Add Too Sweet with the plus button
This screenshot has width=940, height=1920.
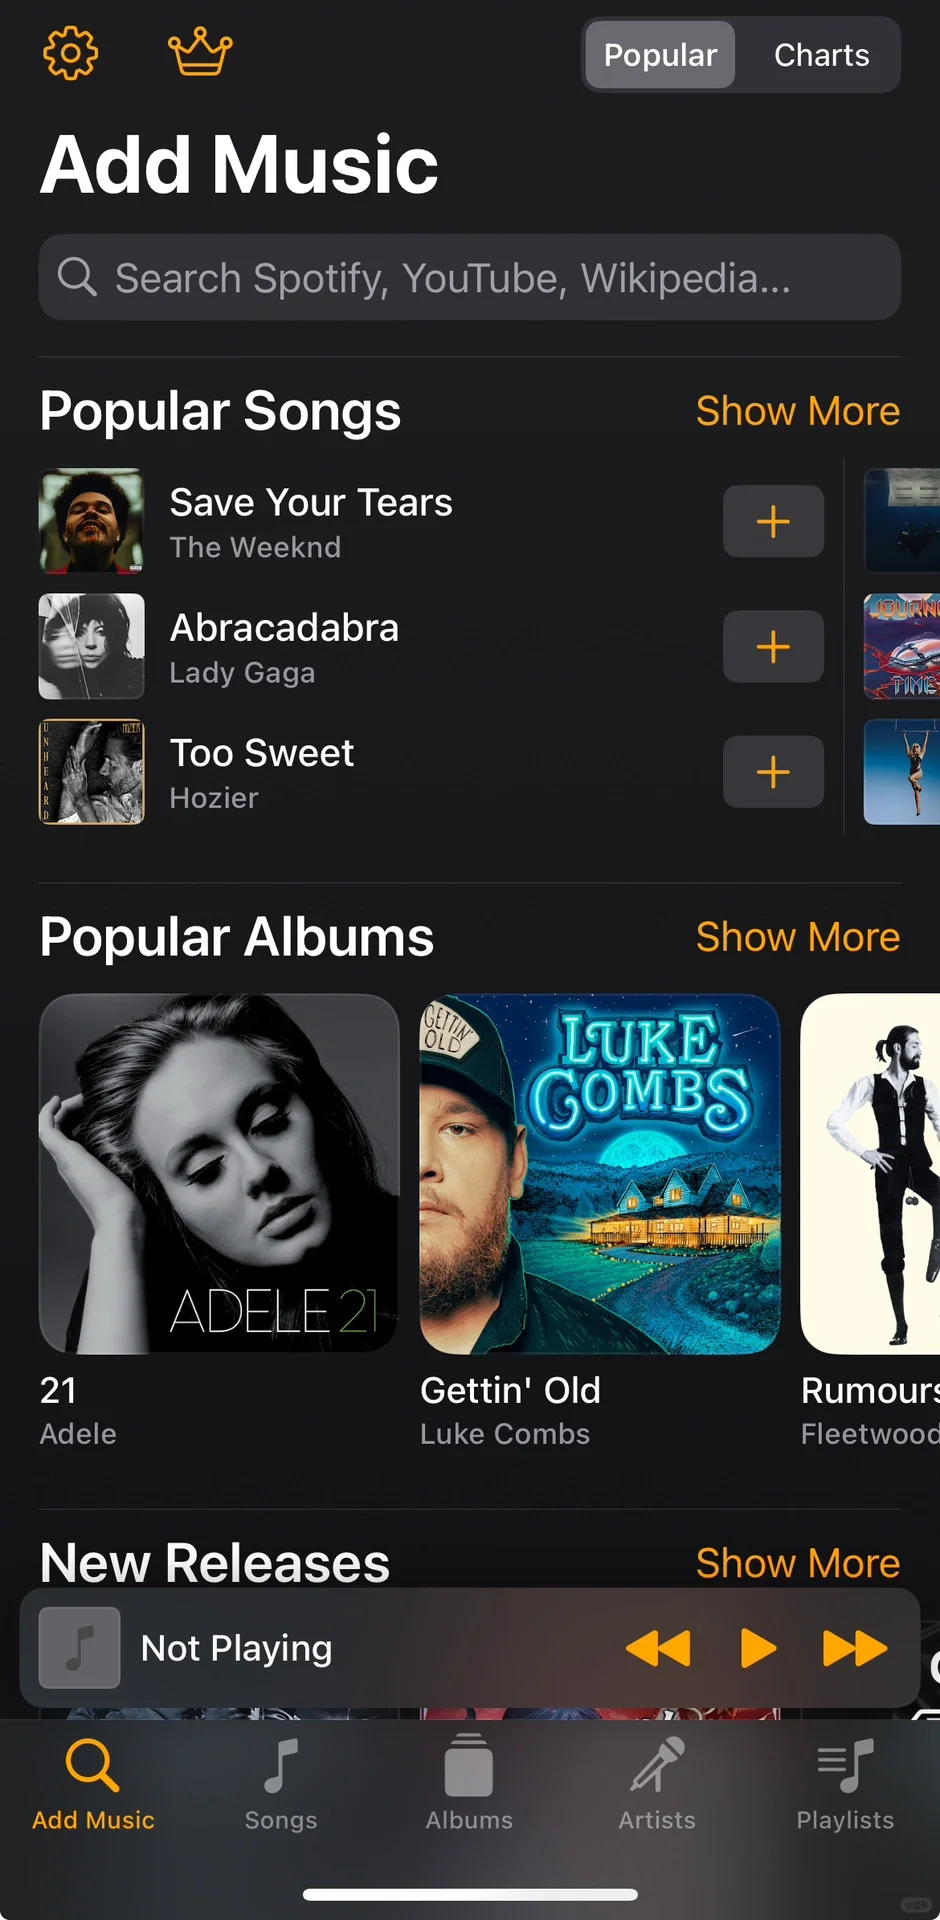point(773,772)
